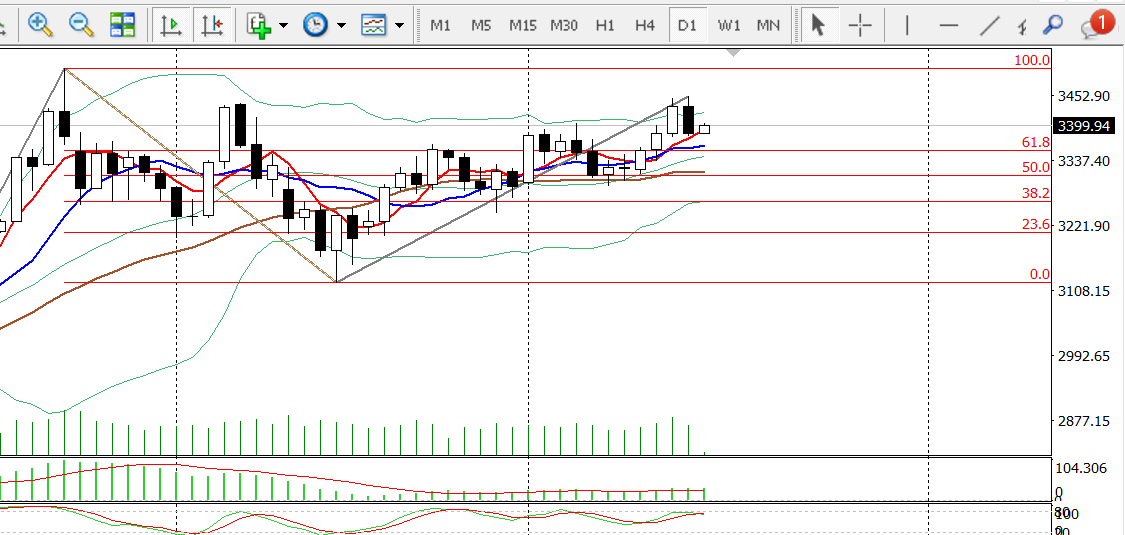Click the Fibonacci 50.0 level label
This screenshot has height=535, width=1125.
(1036, 168)
